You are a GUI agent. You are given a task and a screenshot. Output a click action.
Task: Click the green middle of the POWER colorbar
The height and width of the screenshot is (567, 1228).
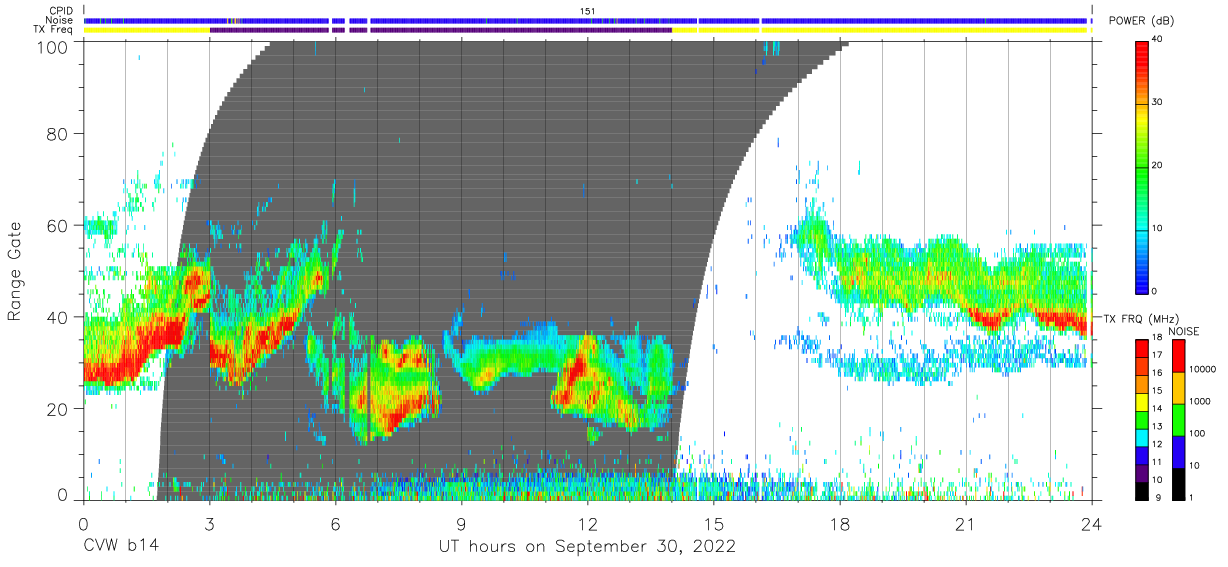[x=1142, y=166]
